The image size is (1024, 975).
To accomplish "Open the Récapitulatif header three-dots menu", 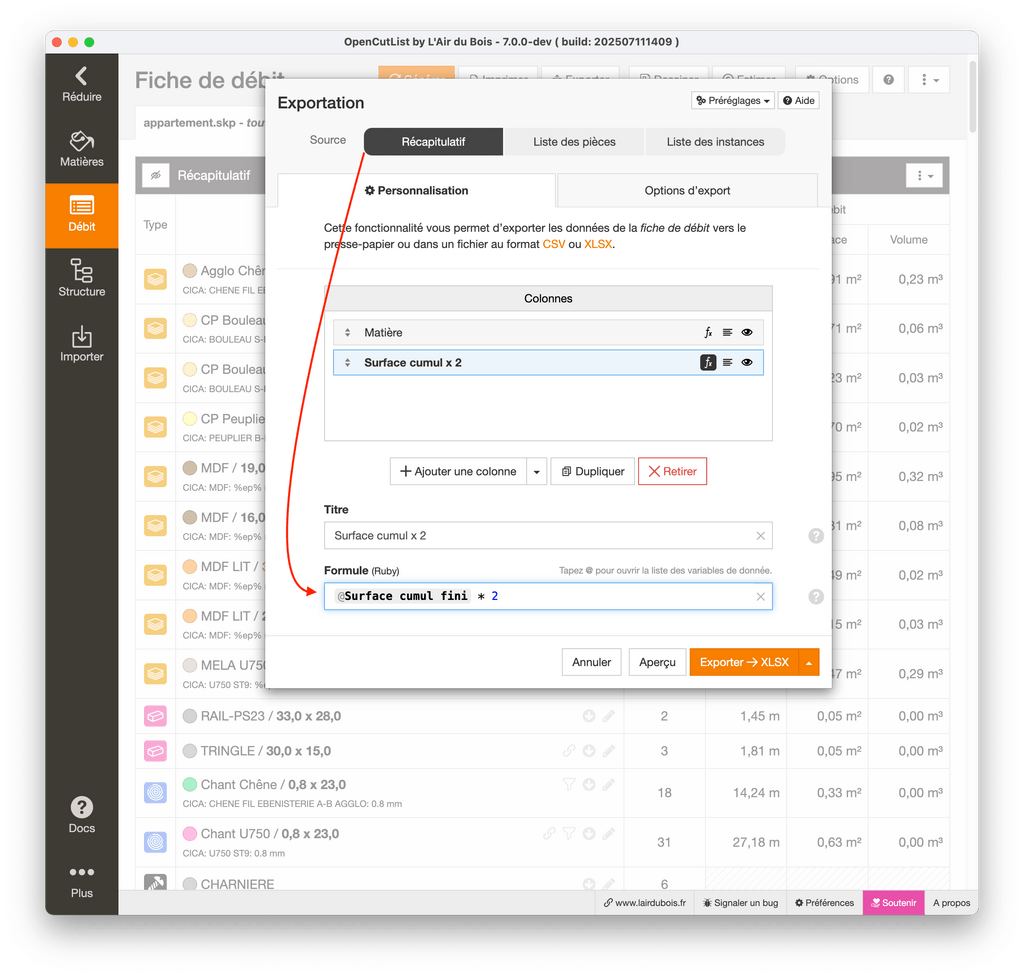I will (x=924, y=176).
